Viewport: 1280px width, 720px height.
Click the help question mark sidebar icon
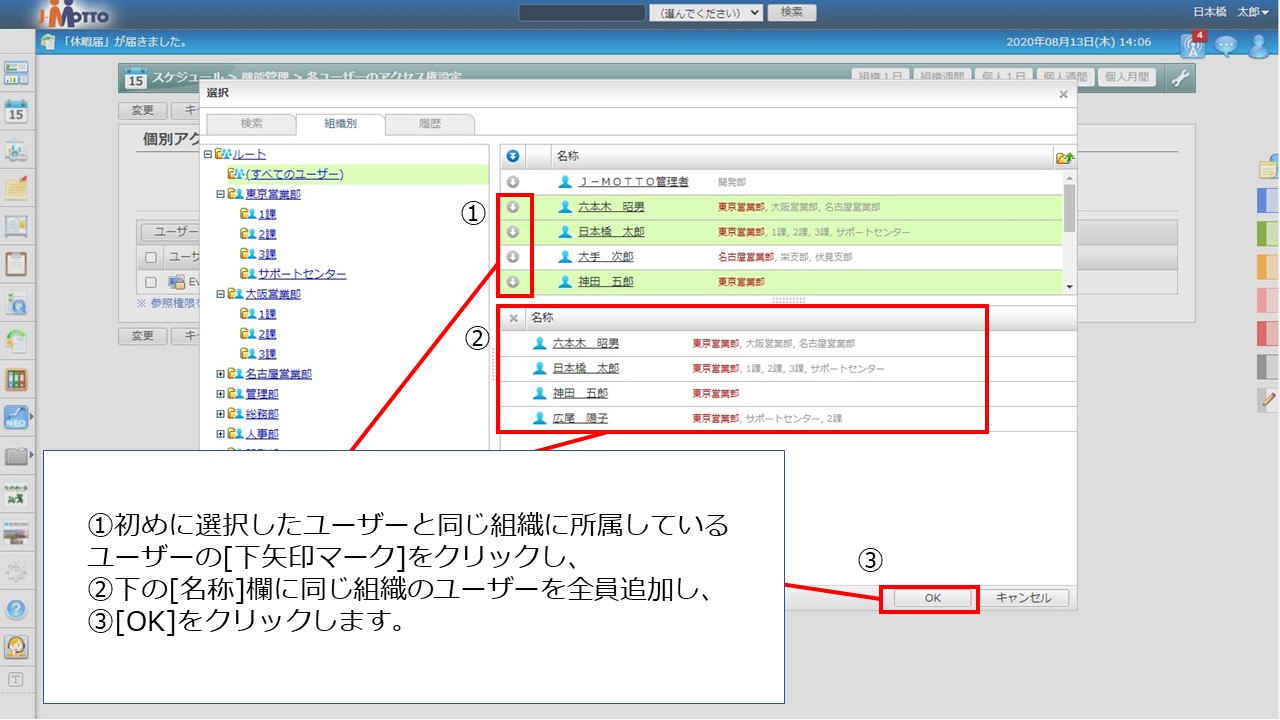click(x=16, y=608)
